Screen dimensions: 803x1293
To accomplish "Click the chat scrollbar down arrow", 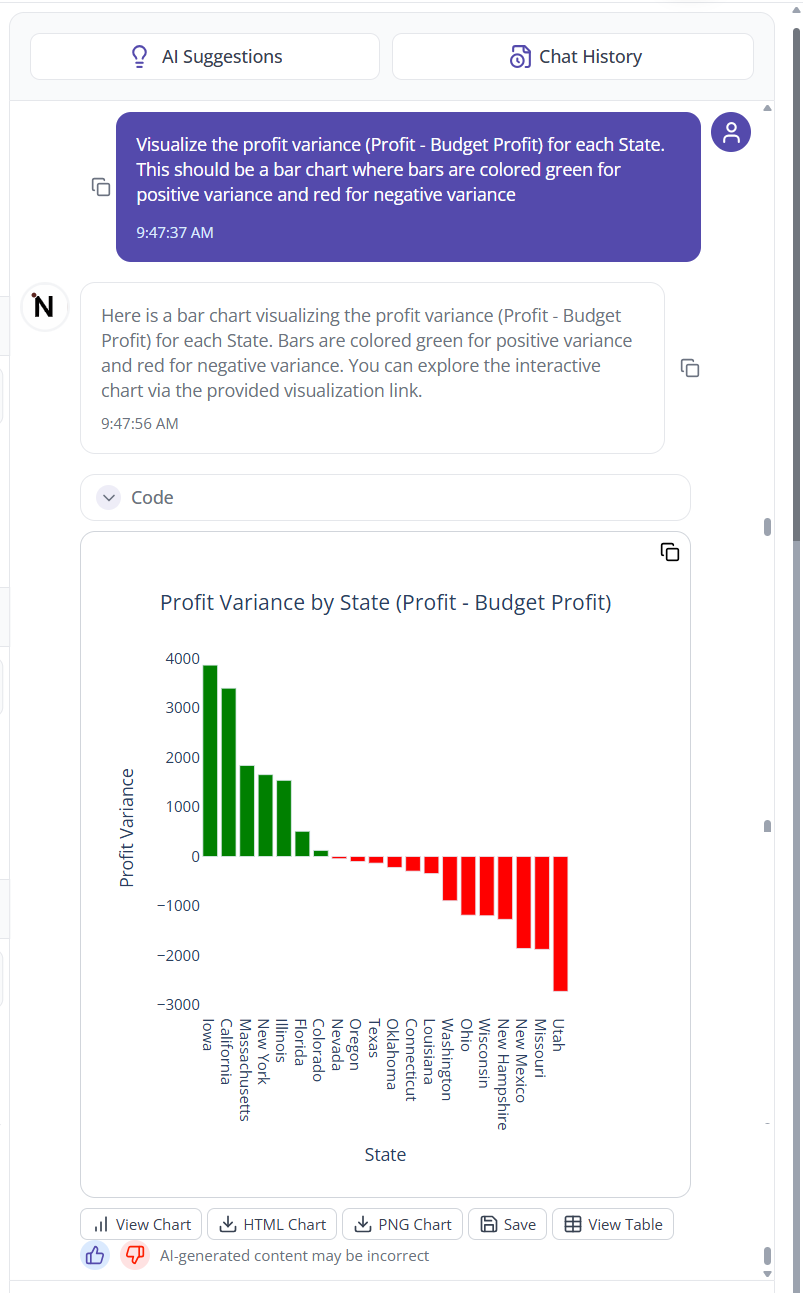I will point(767,1274).
